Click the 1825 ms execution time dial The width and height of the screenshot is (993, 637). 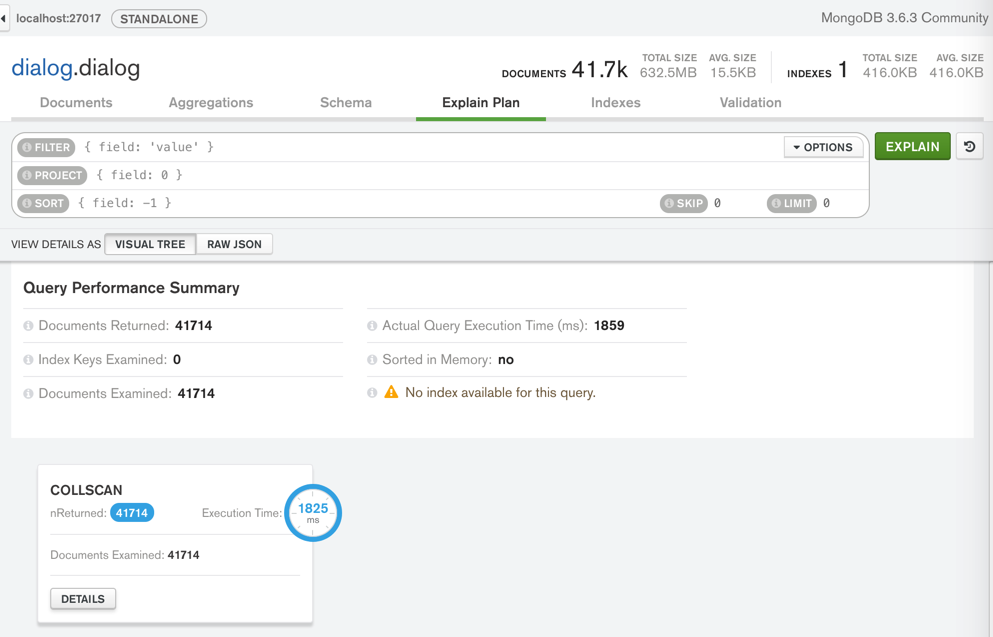pyautogui.click(x=313, y=512)
